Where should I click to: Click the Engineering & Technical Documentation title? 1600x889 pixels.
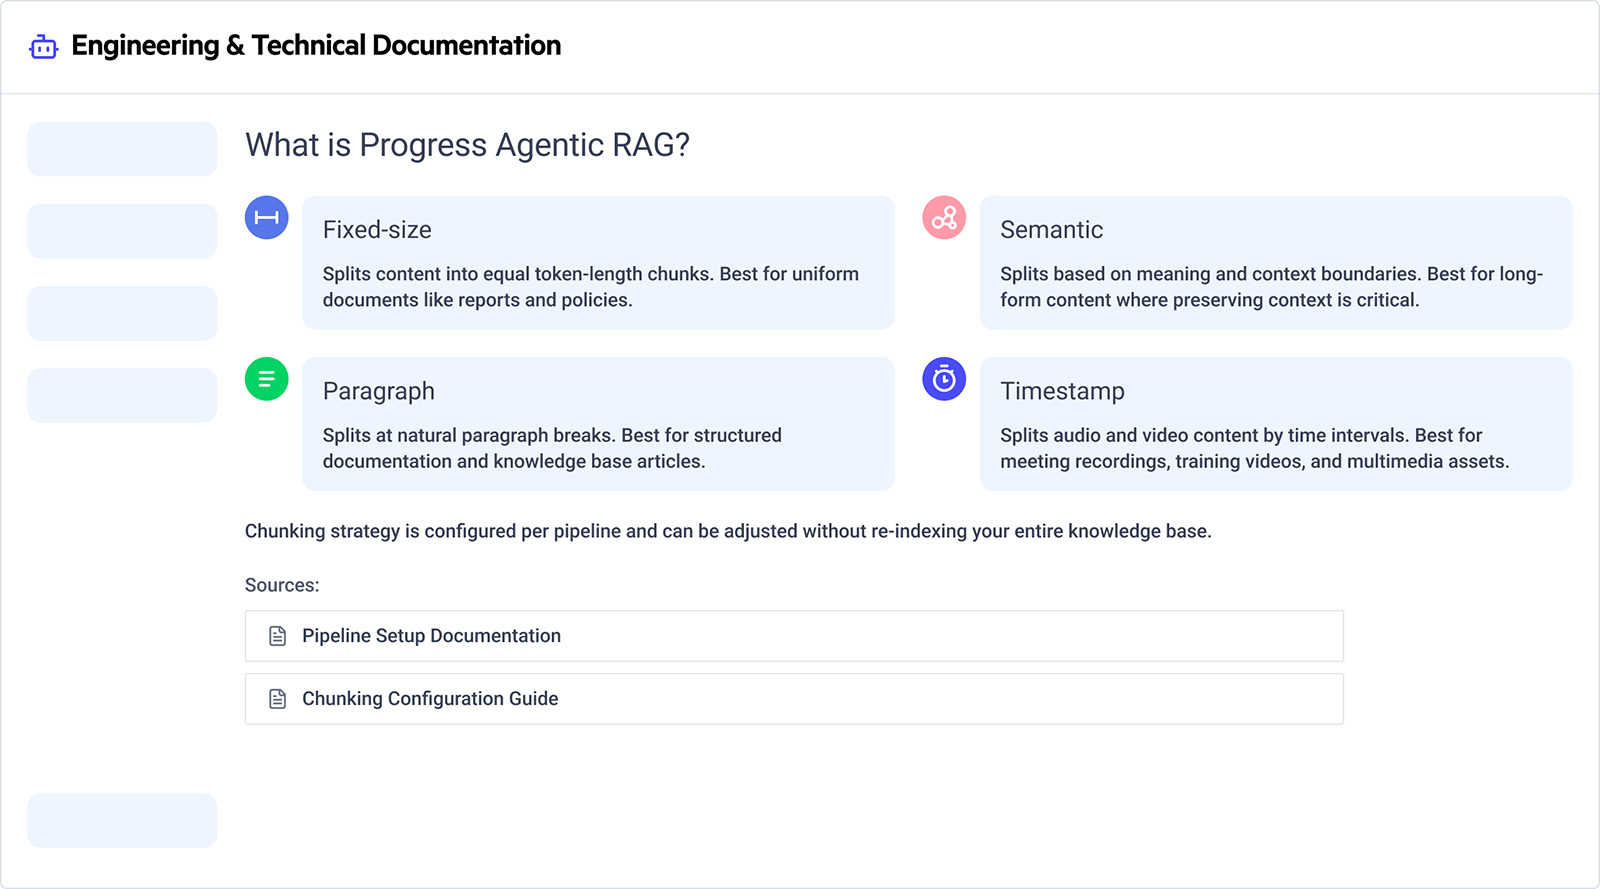pos(316,46)
